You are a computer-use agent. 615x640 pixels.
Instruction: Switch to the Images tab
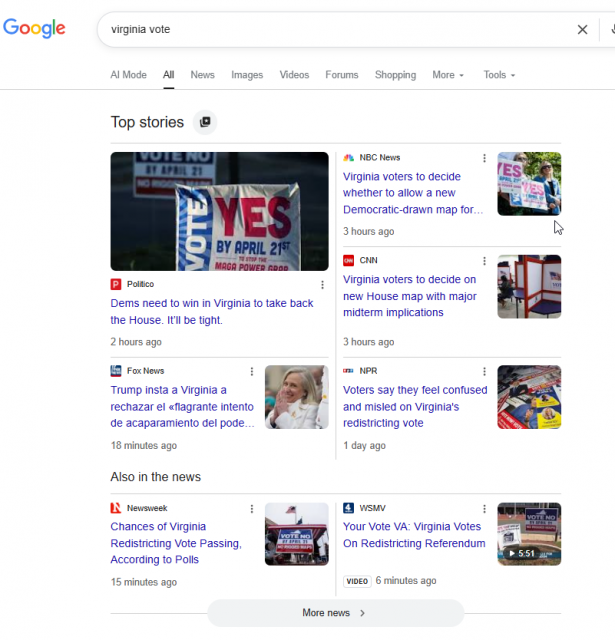247,75
